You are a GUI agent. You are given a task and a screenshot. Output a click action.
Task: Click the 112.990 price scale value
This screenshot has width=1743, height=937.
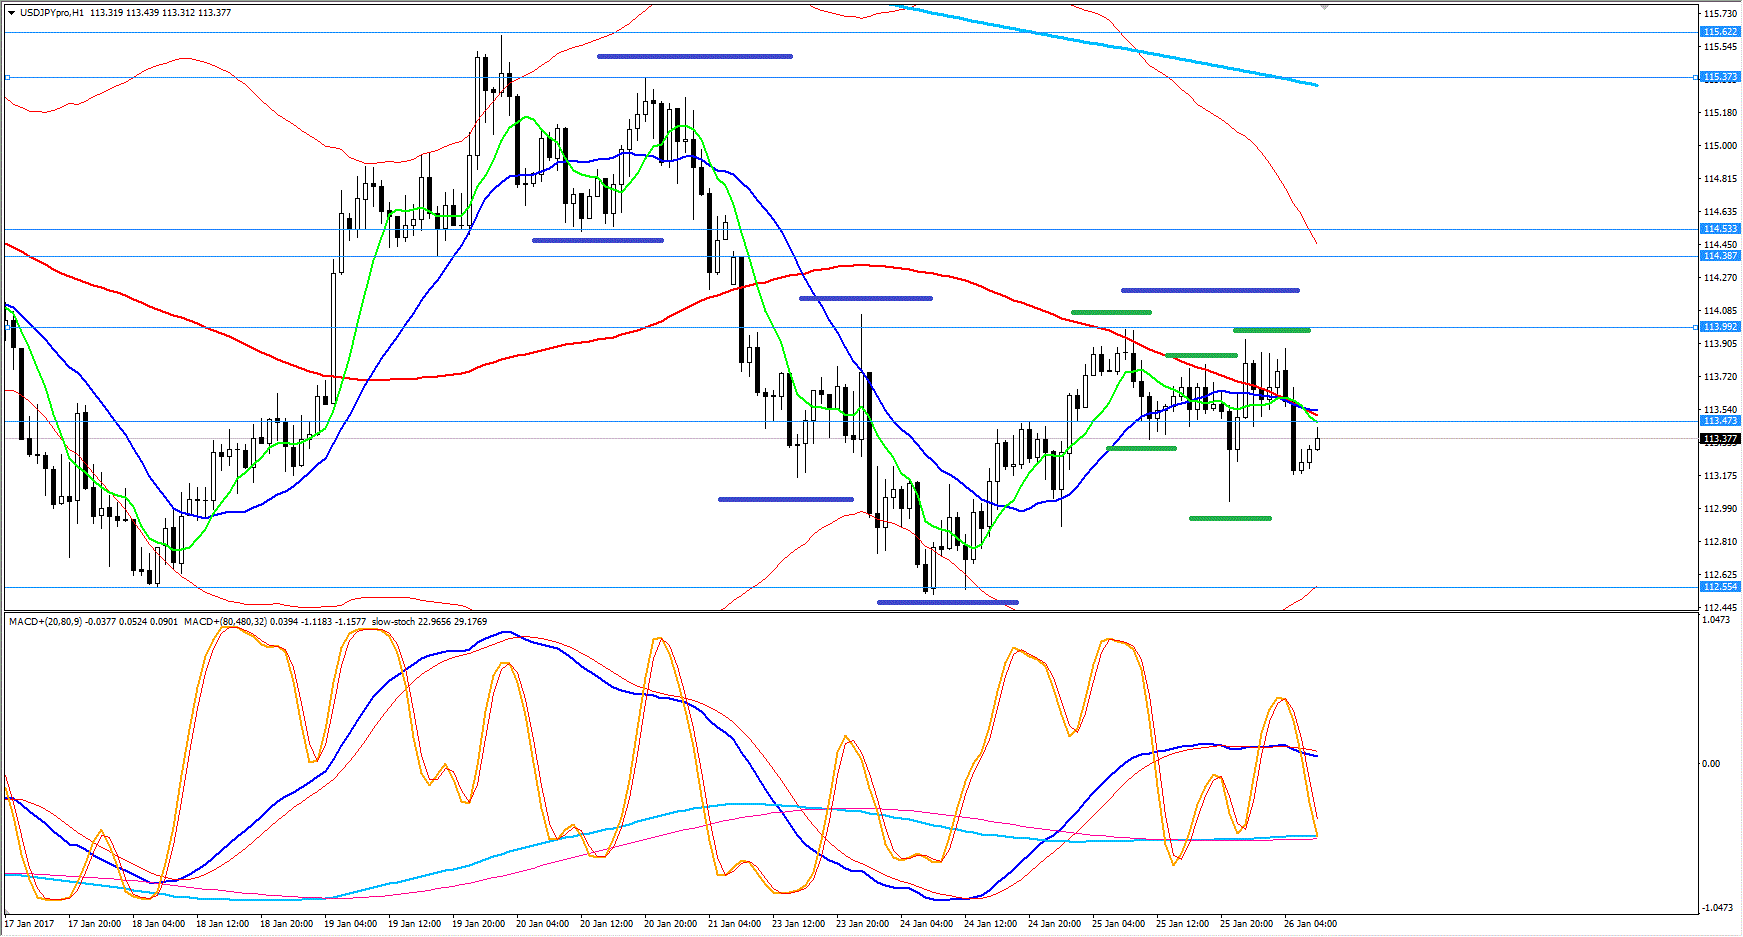pos(1720,509)
